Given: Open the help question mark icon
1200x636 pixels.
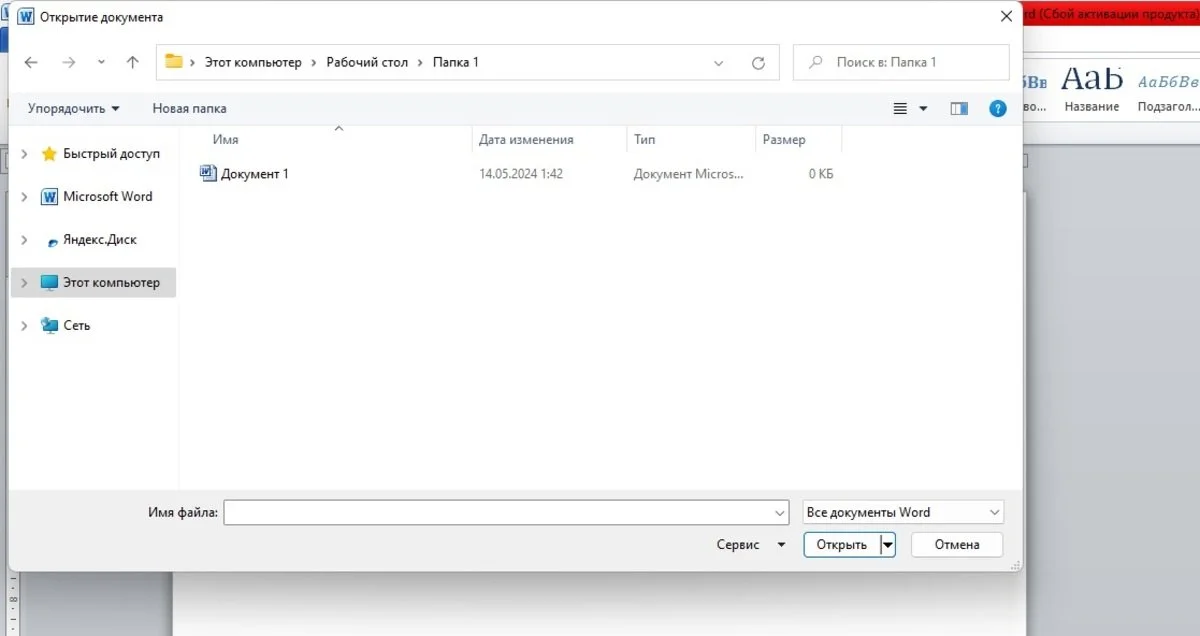Looking at the screenshot, I should tap(997, 108).
